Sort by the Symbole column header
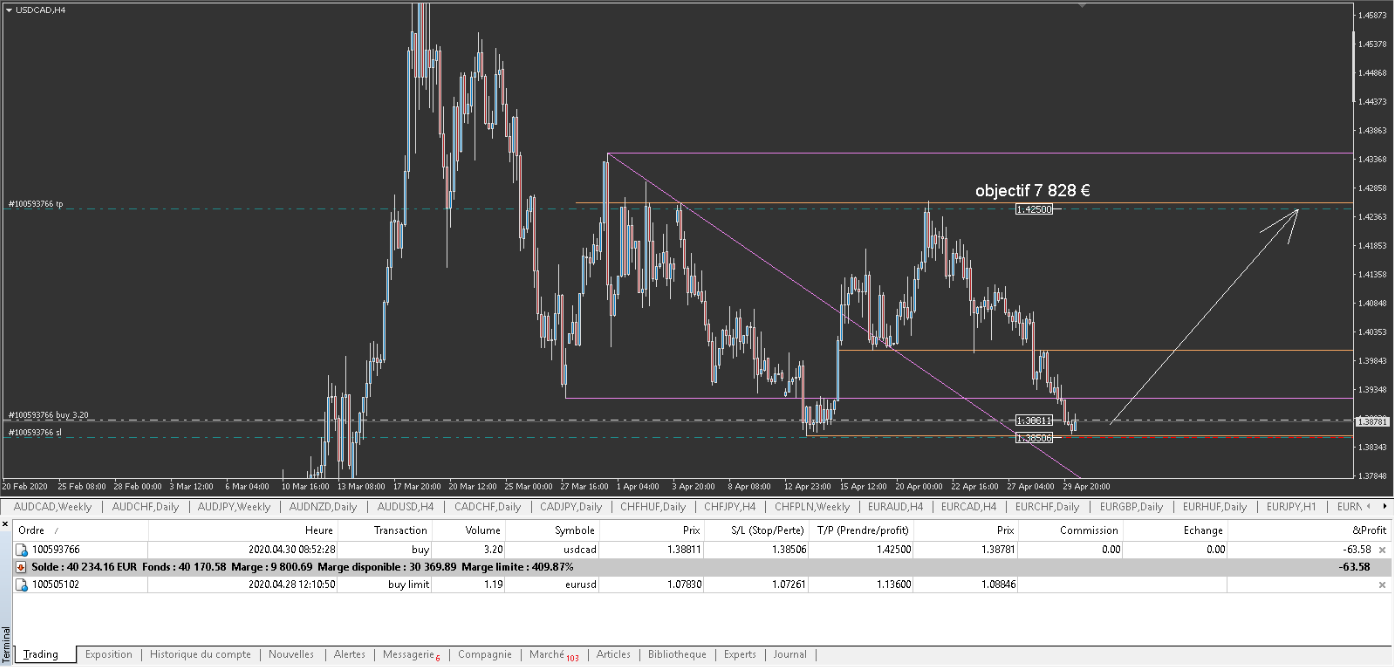This screenshot has width=1394, height=667. (553, 530)
